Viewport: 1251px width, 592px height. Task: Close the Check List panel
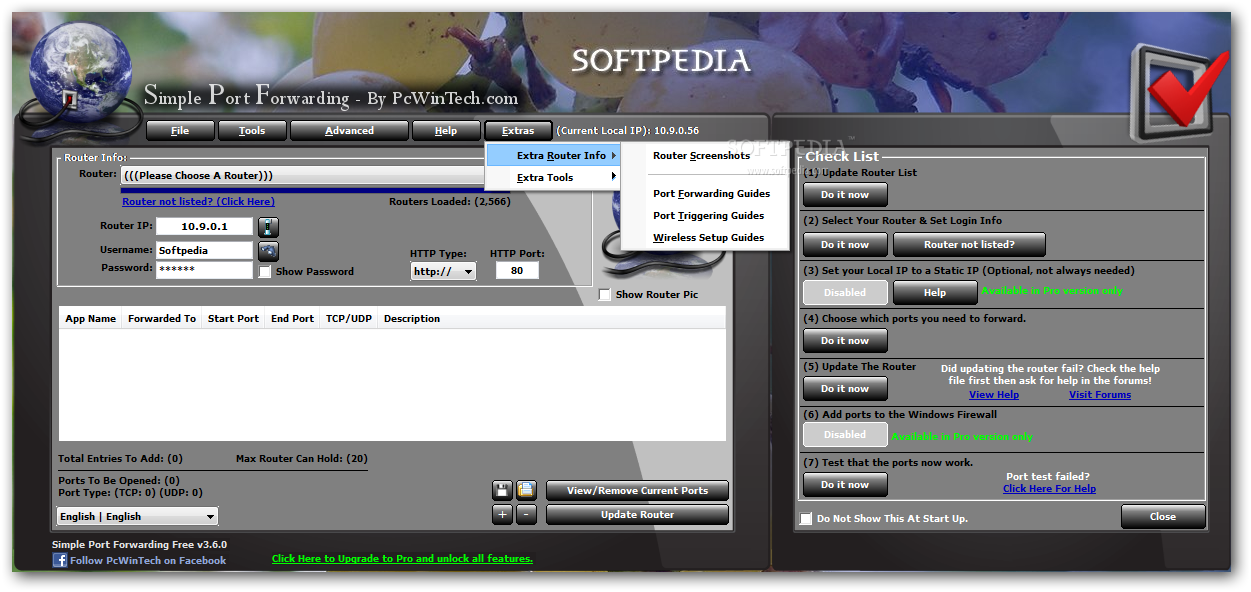coord(1163,517)
